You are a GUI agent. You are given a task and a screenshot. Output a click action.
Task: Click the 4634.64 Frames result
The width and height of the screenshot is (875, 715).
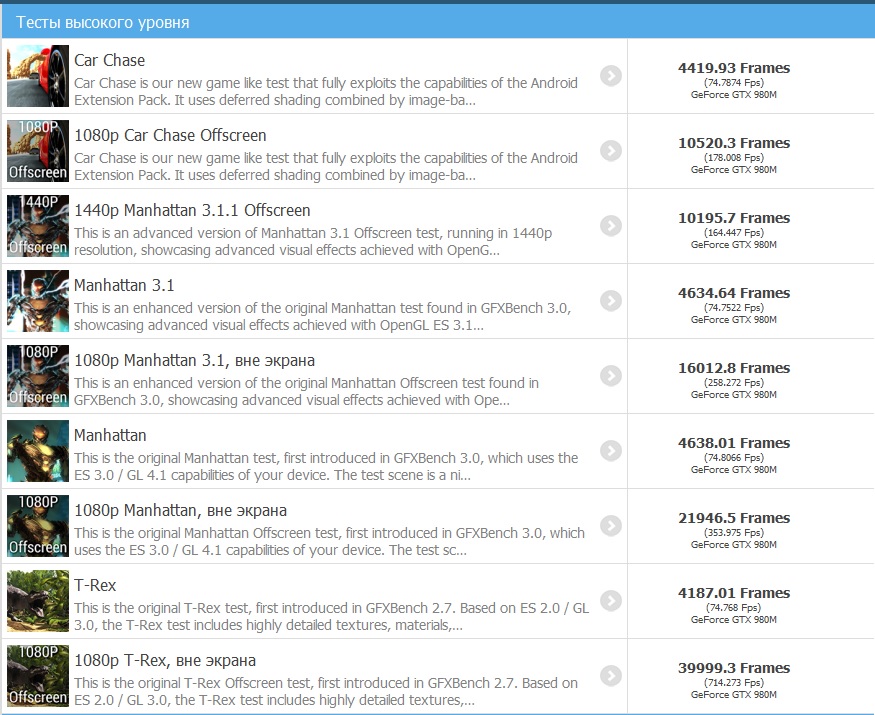pyautogui.click(x=734, y=293)
